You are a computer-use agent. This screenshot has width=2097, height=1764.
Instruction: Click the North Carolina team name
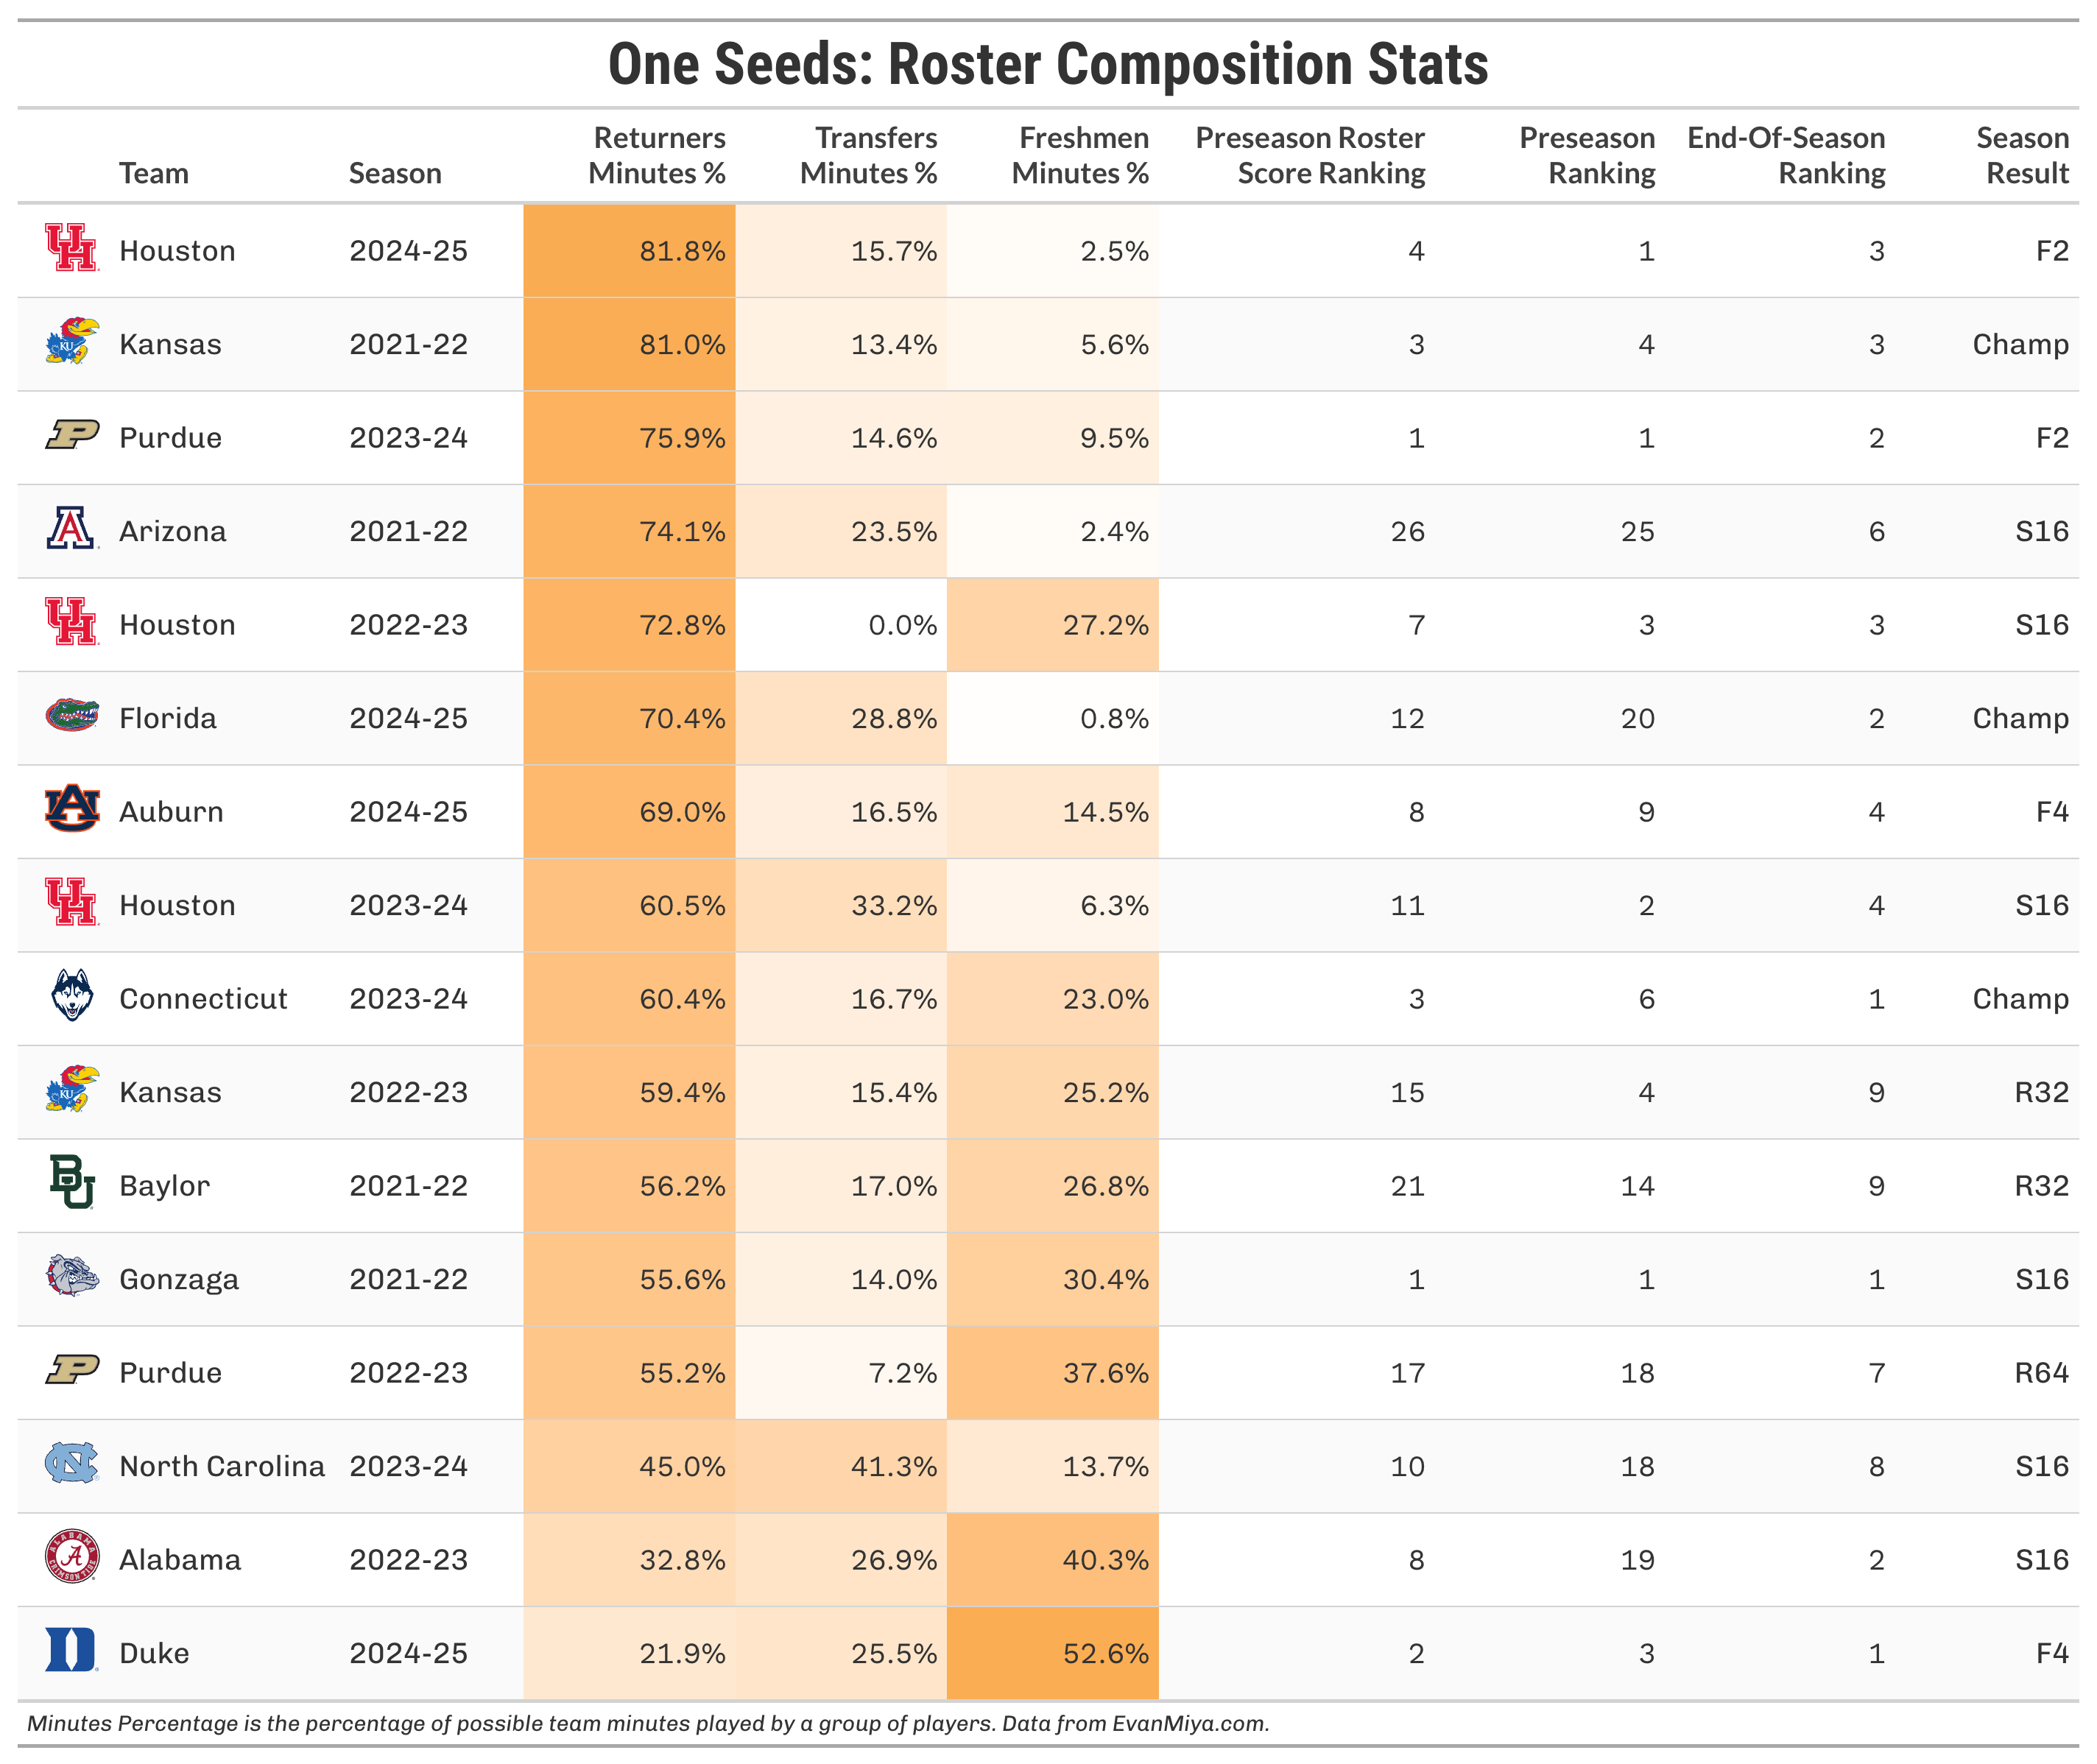222,1466
